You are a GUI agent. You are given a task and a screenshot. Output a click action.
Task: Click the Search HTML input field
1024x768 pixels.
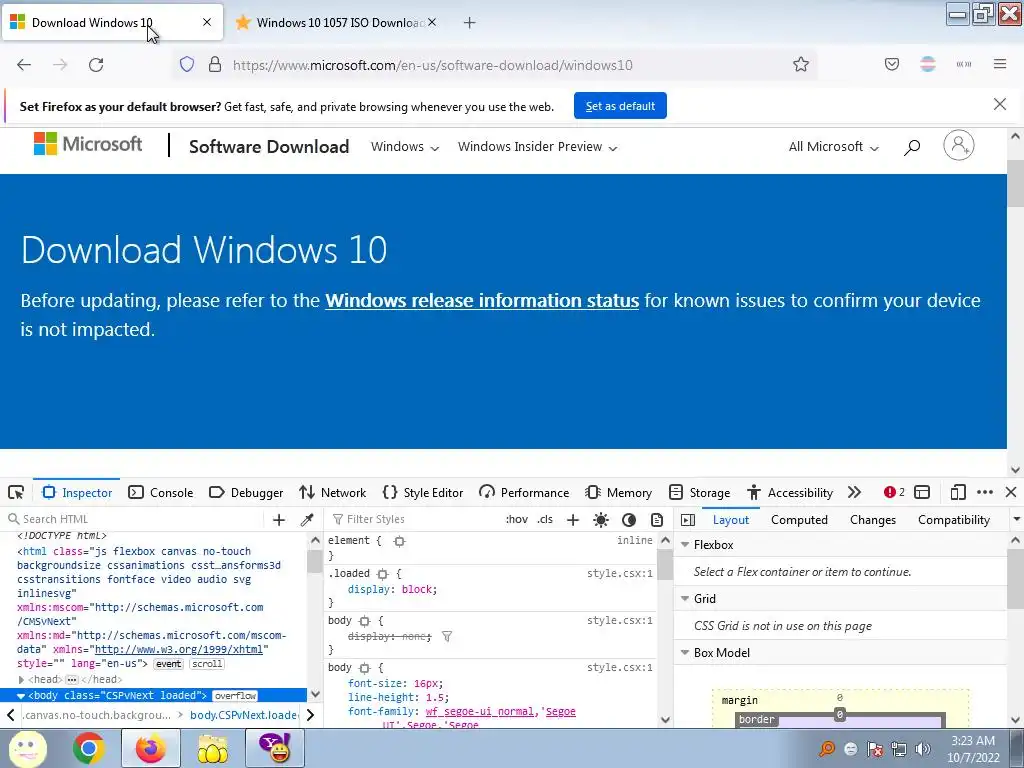point(134,519)
